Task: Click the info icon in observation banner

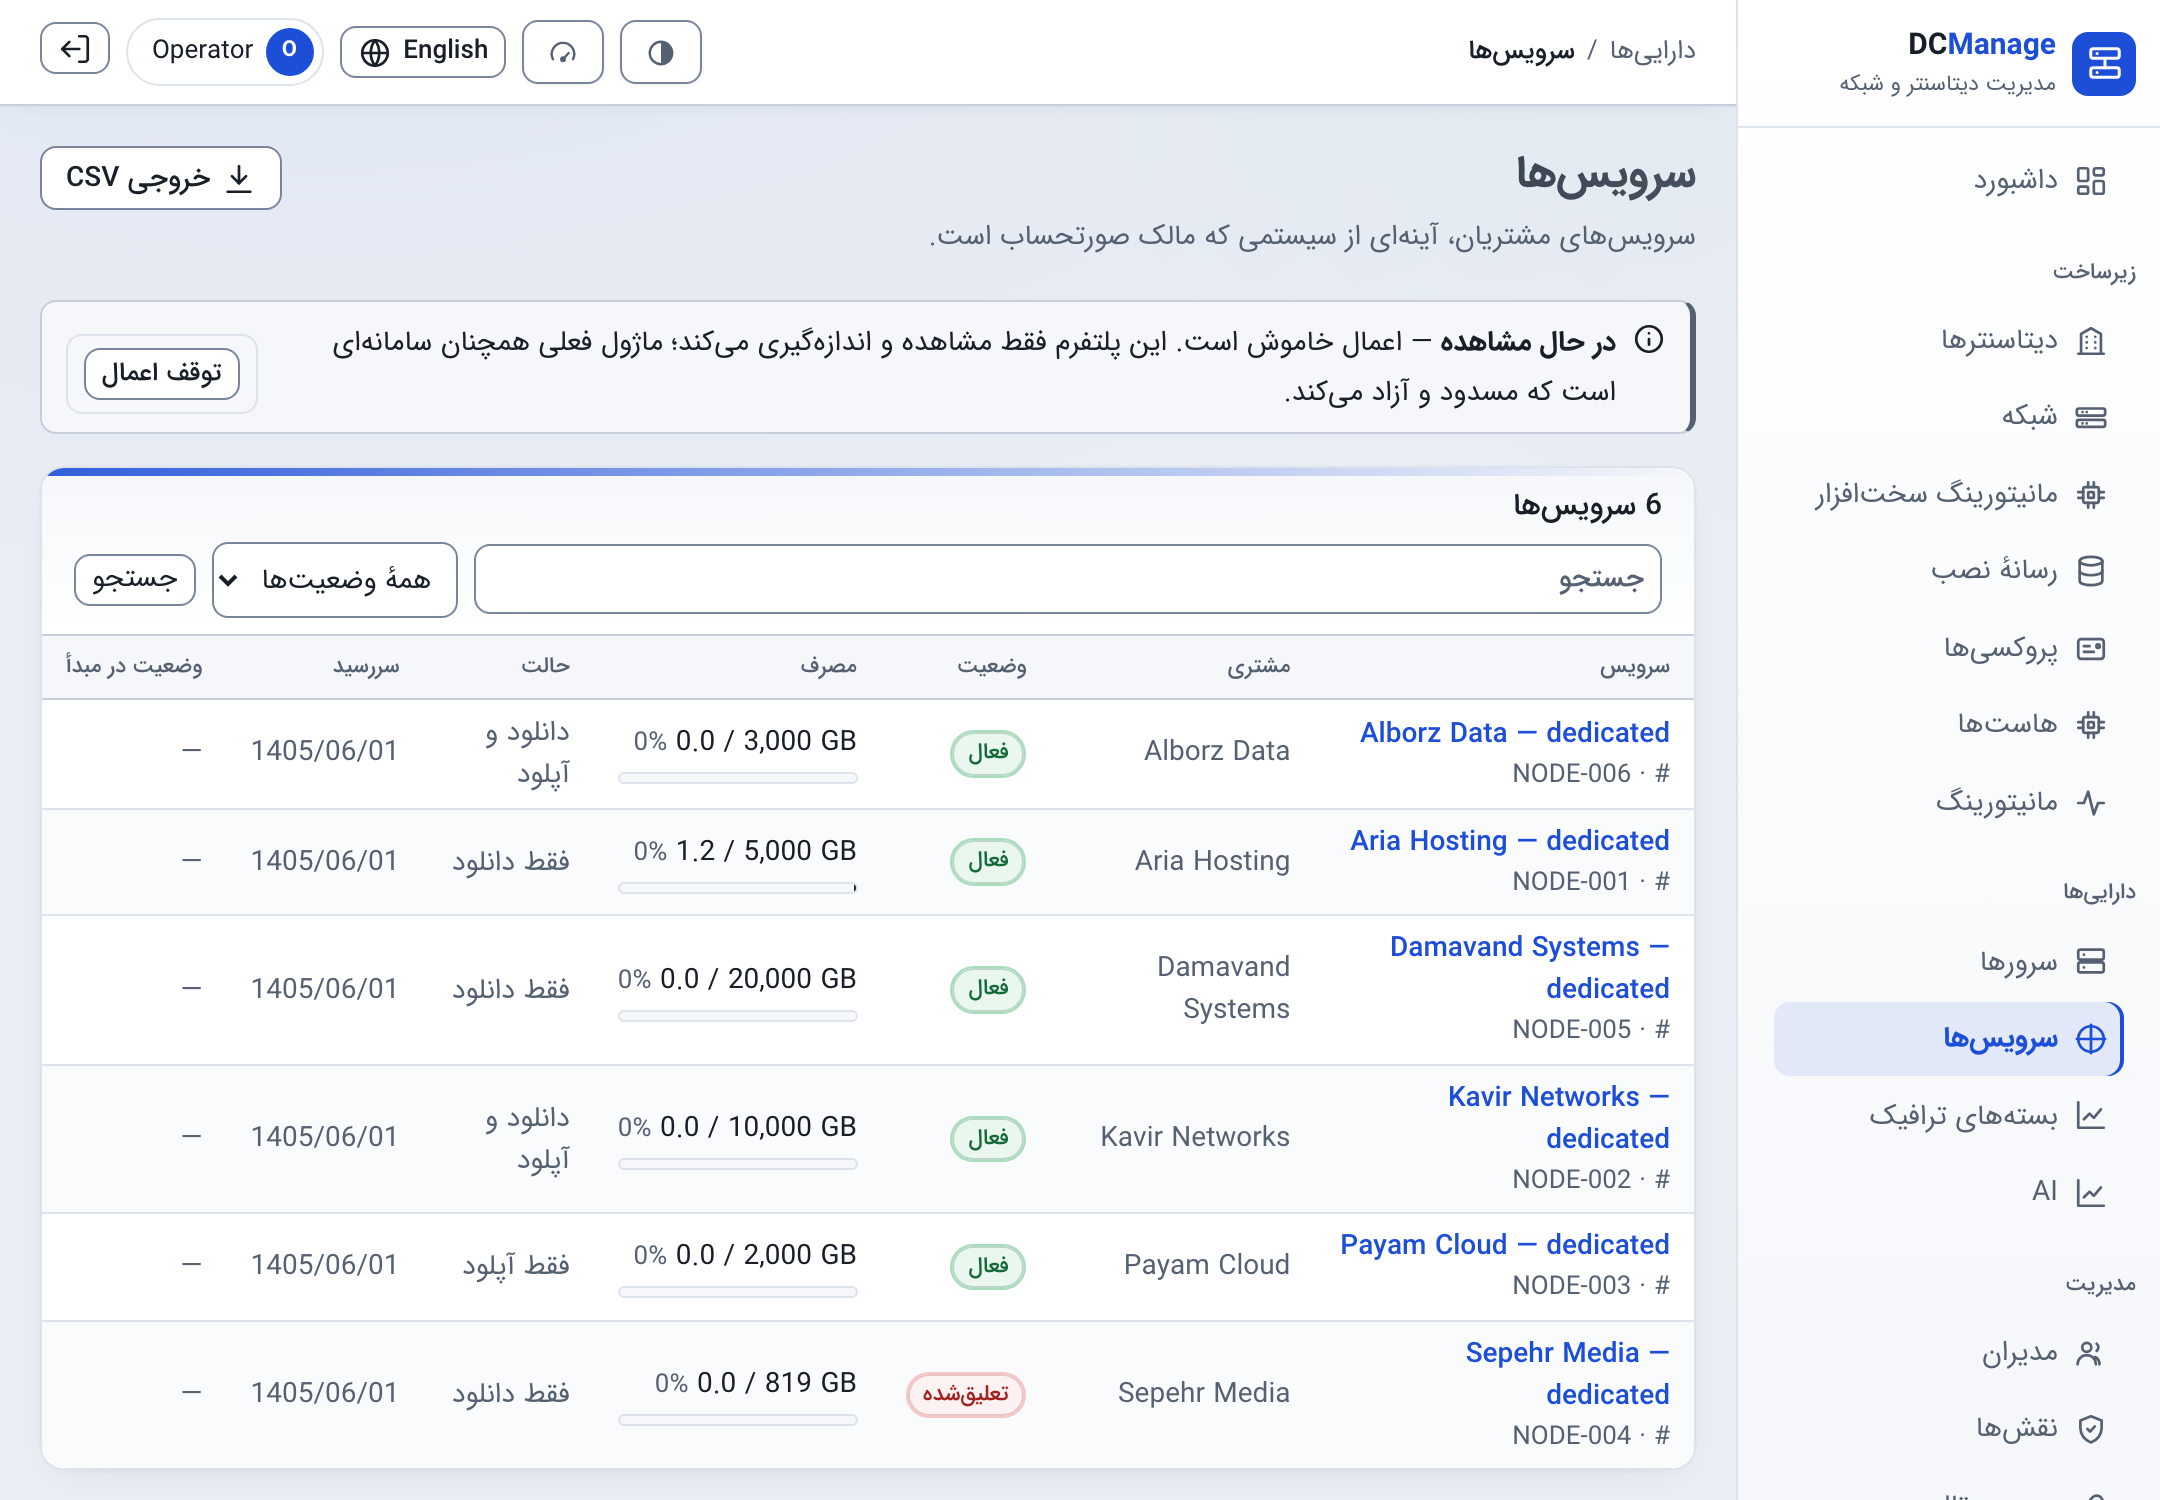Action: 1649,340
